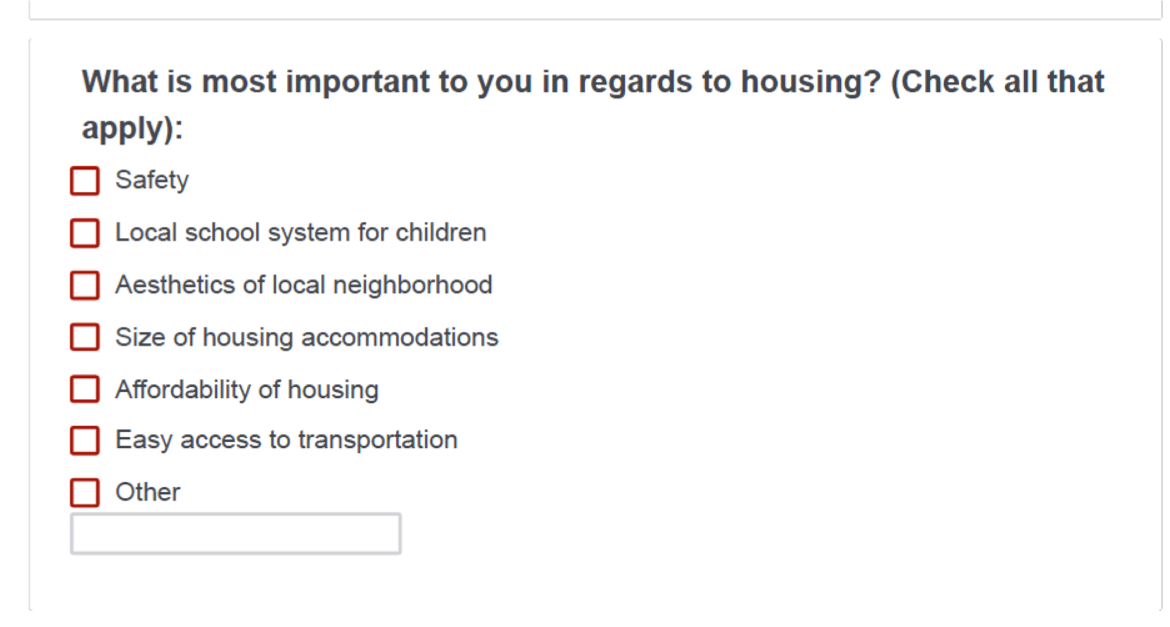1170x627 pixels.
Task: Click the Safety label text
Action: (x=152, y=180)
